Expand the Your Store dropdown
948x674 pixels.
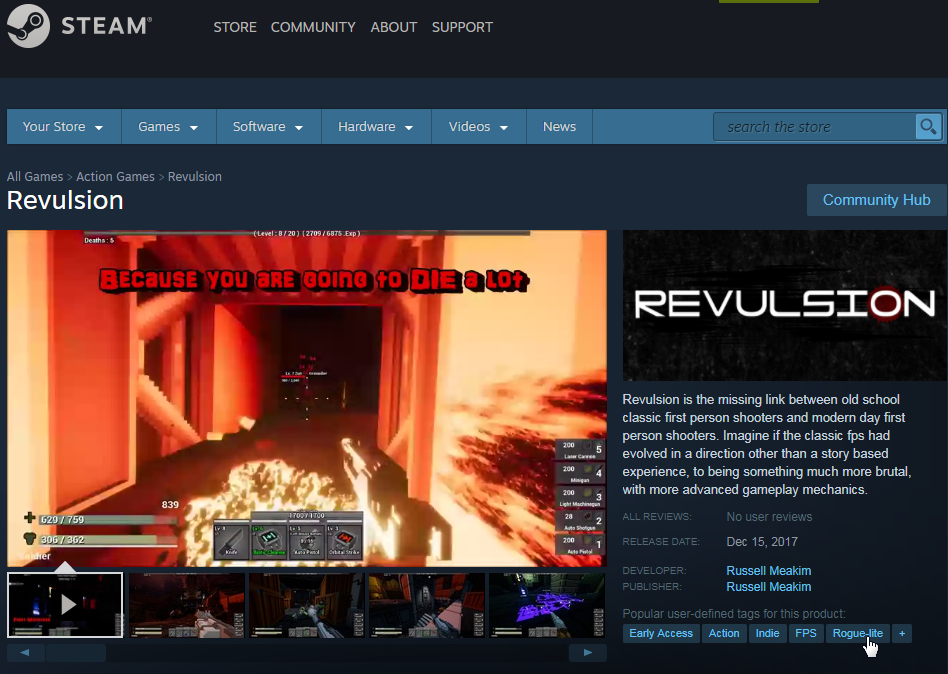tap(63, 127)
